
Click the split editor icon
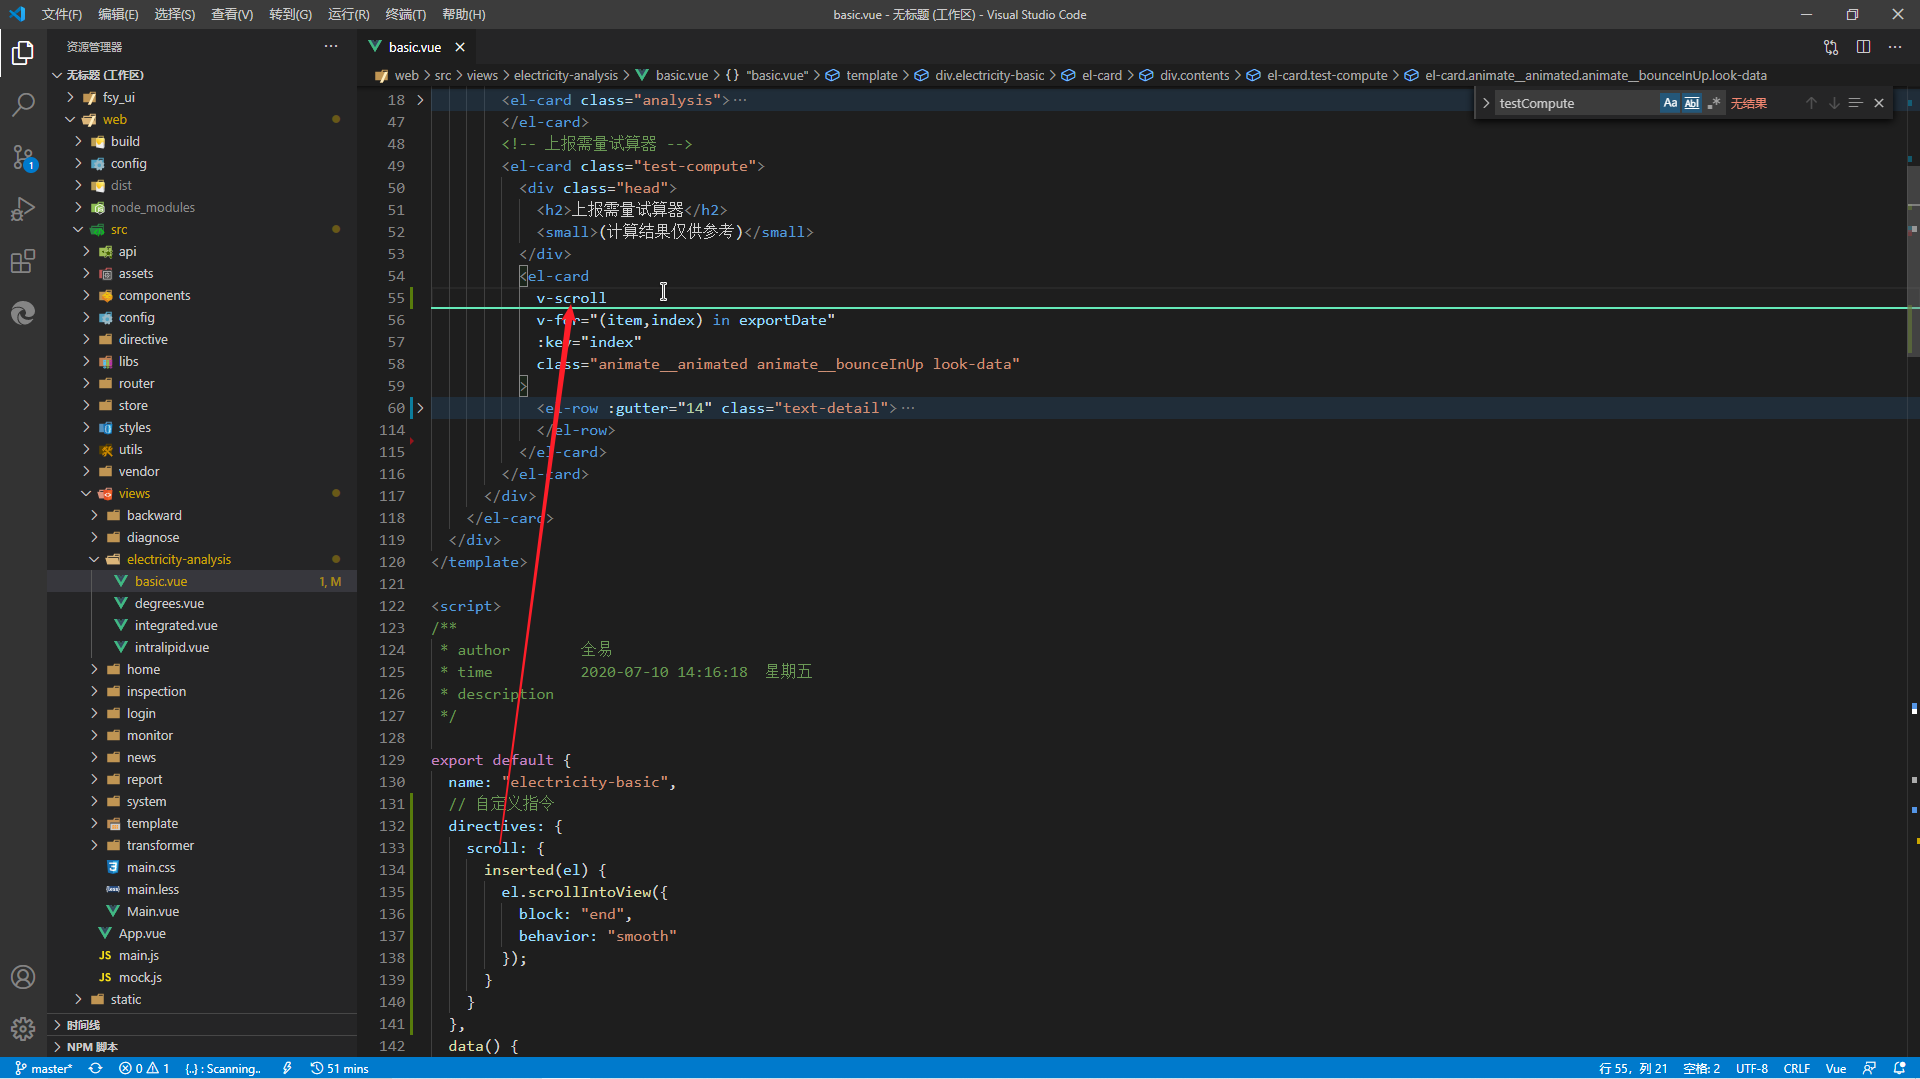pos(1863,47)
